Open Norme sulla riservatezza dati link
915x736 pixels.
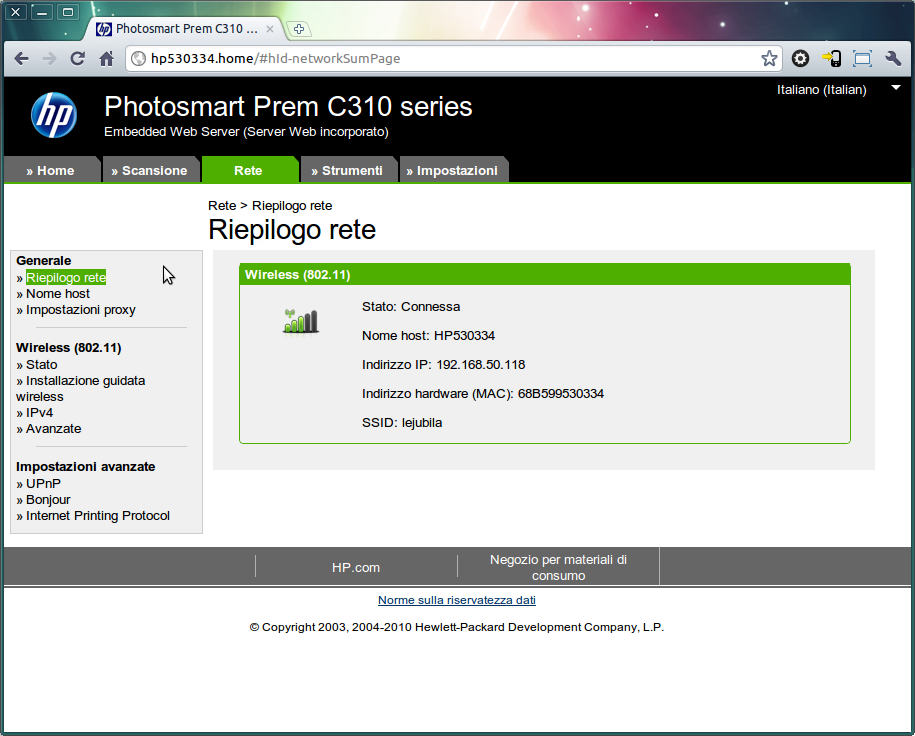point(457,600)
